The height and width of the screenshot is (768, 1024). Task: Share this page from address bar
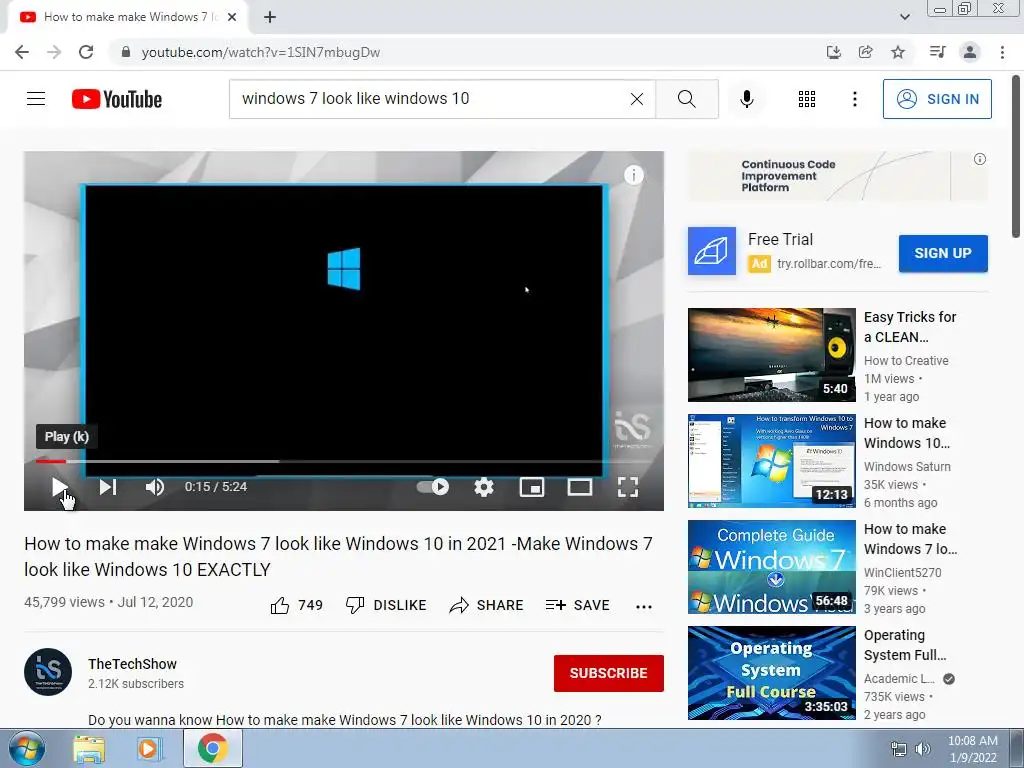(x=866, y=52)
